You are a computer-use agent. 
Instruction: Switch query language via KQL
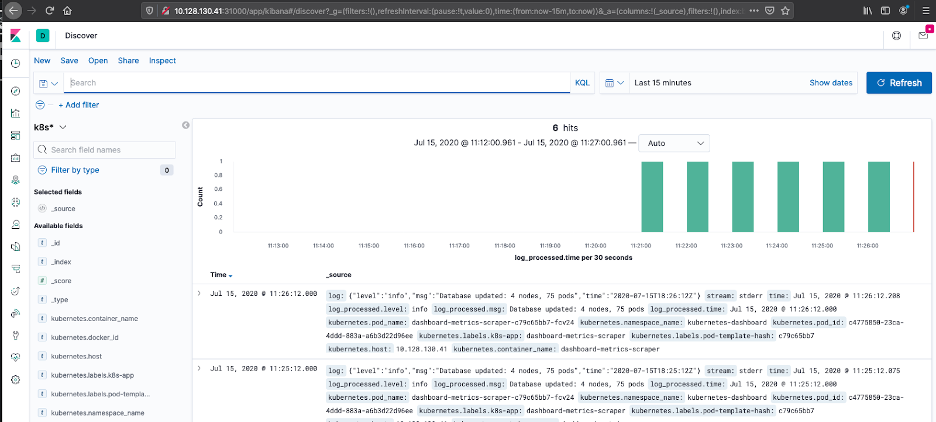pos(582,83)
